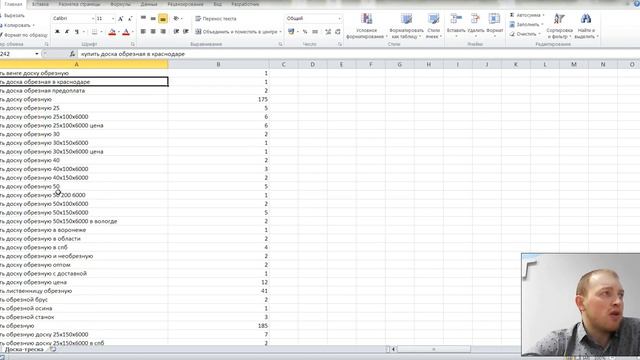
Task: Select column A header
Action: (x=84, y=64)
